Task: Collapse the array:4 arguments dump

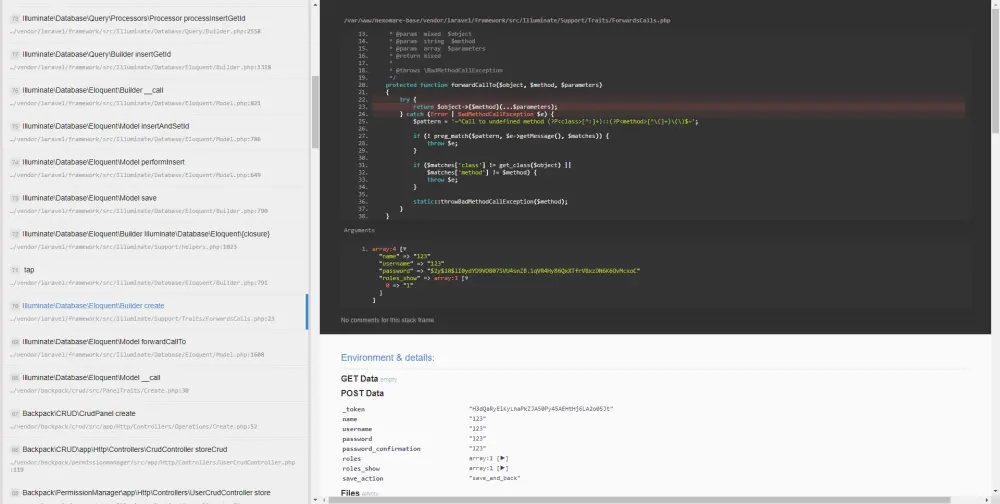Action: [404, 249]
